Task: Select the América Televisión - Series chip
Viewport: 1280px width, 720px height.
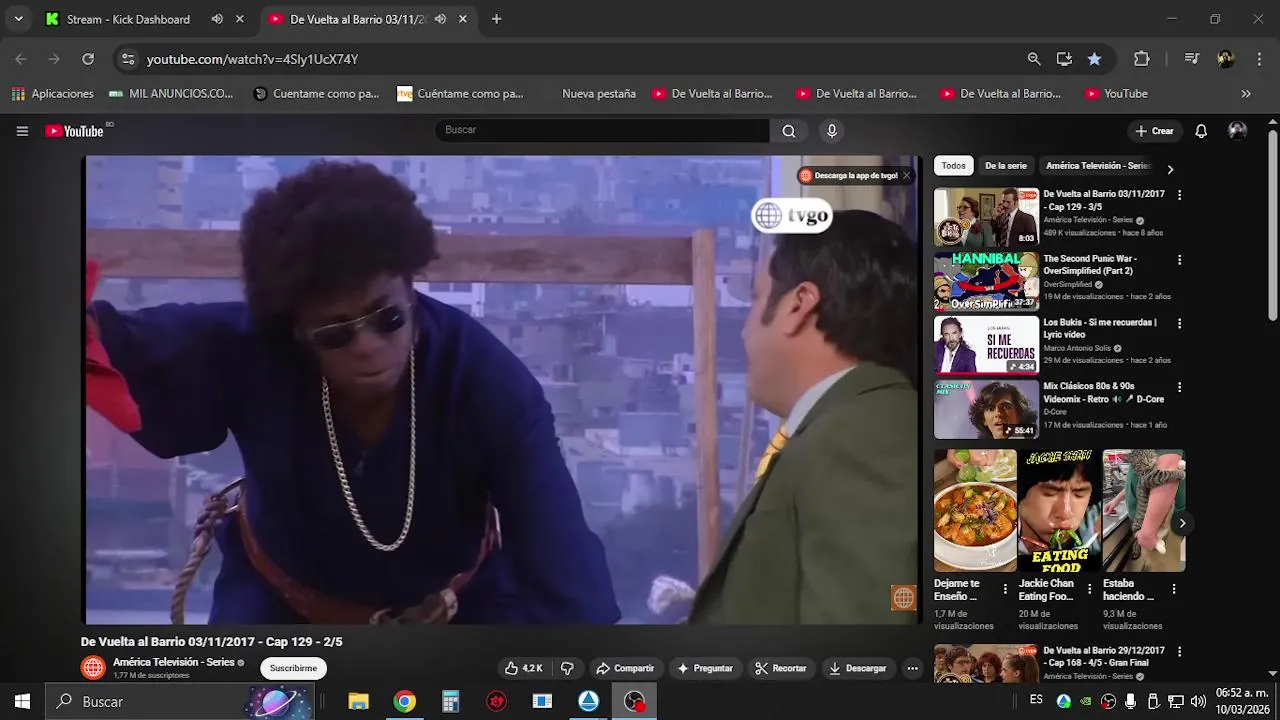Action: [1097, 166]
